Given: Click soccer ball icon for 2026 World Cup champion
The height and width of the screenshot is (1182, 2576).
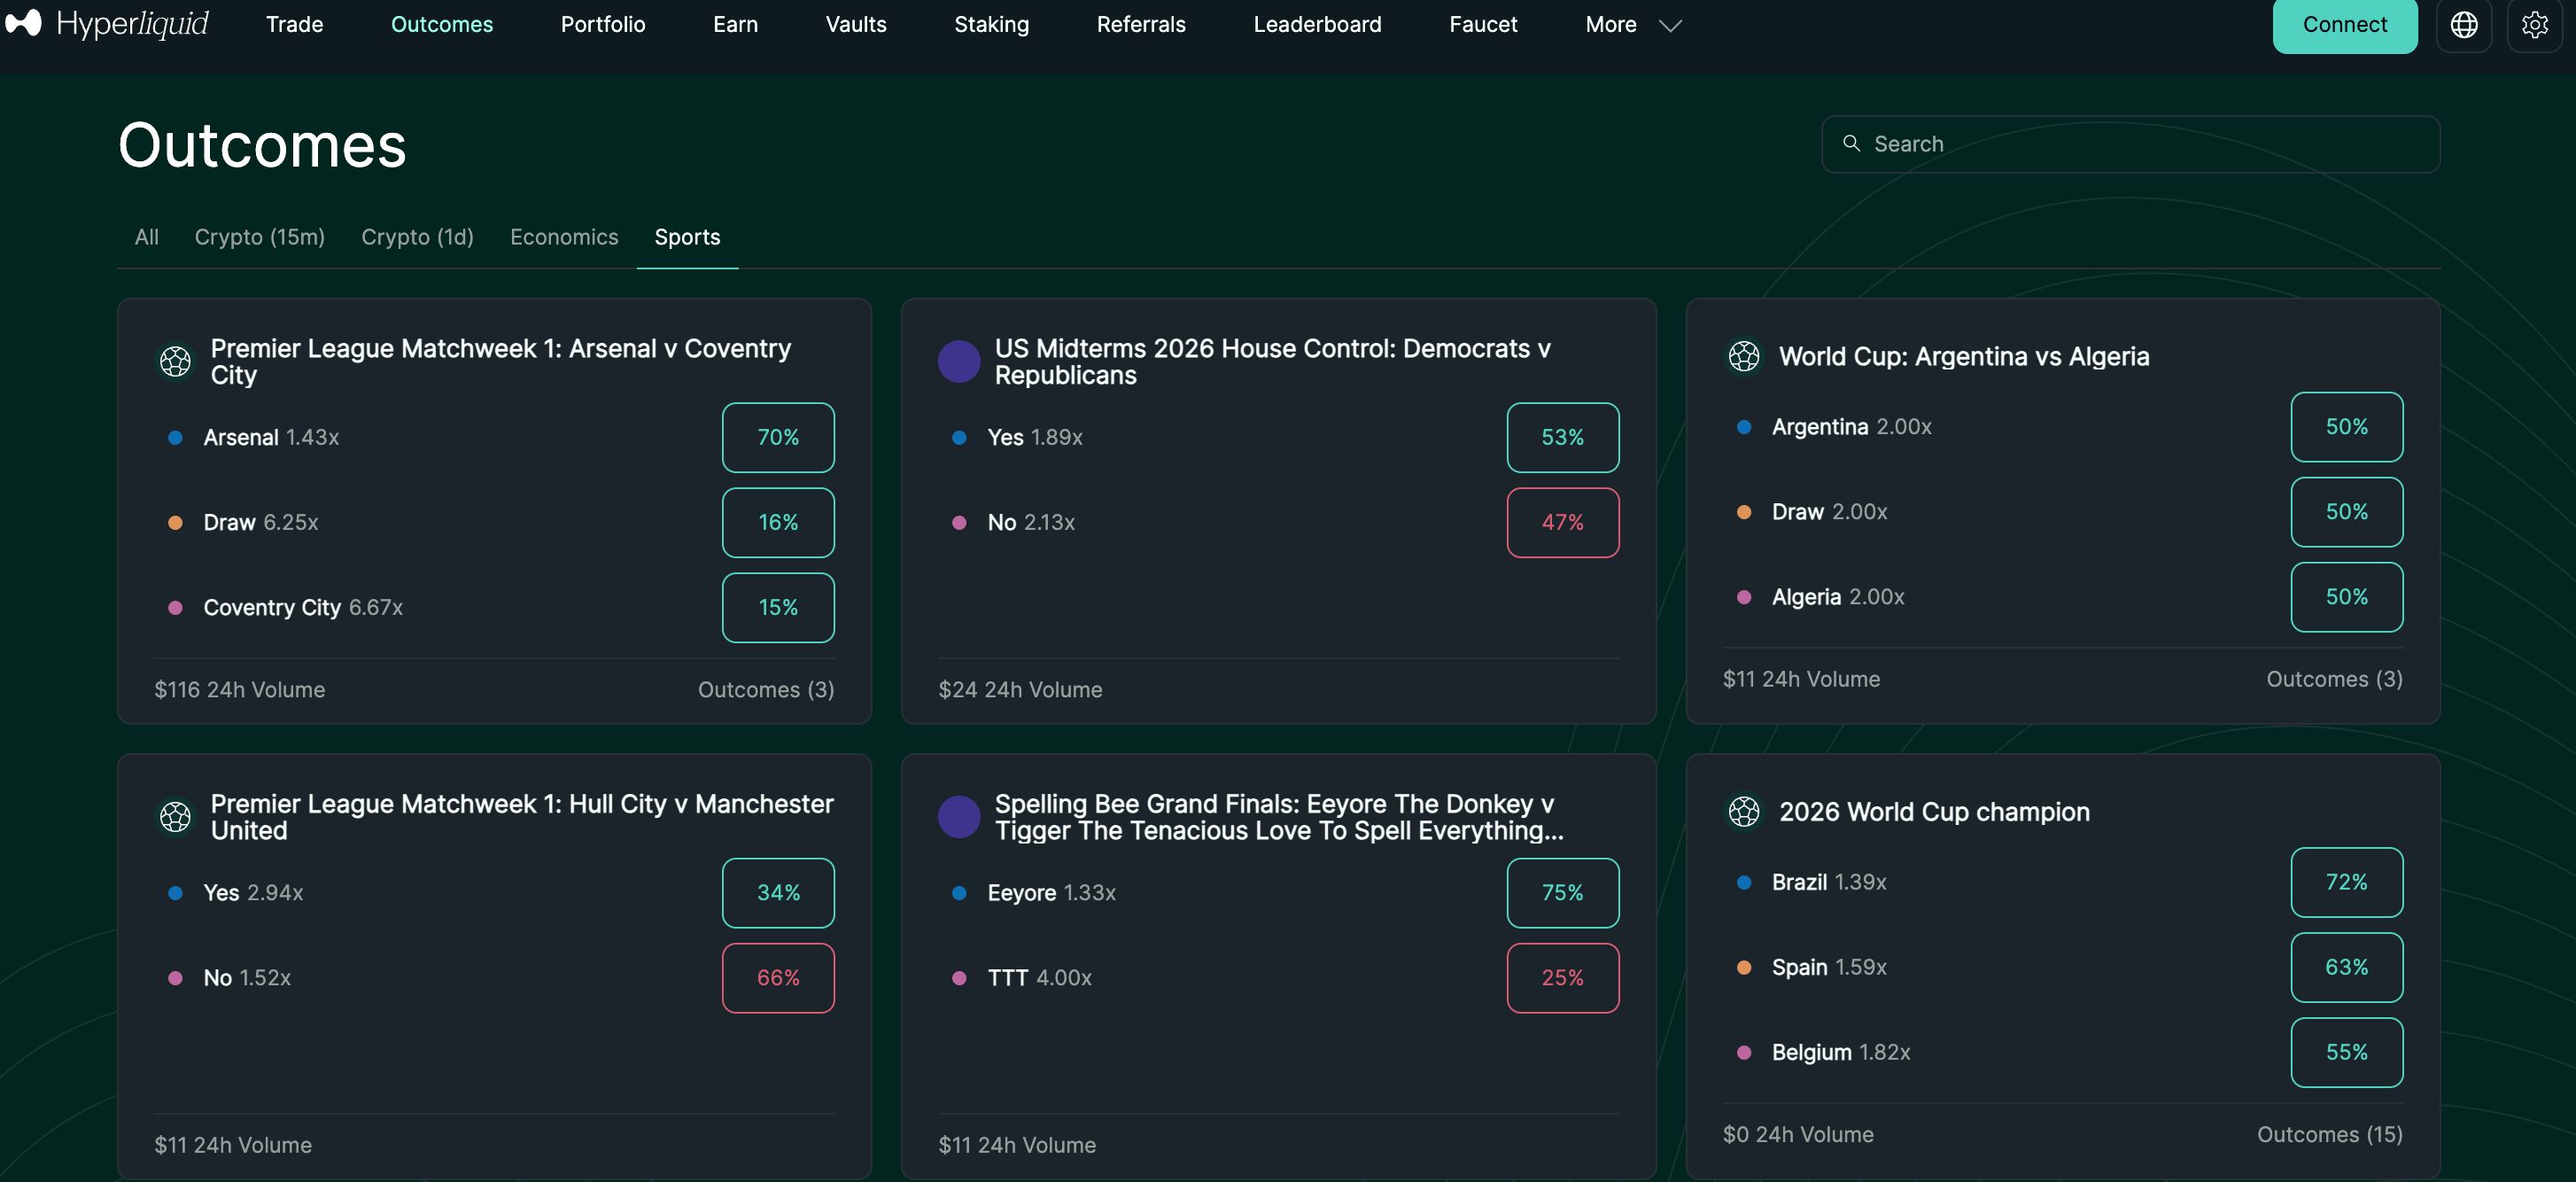Looking at the screenshot, I should pyautogui.click(x=1743, y=811).
